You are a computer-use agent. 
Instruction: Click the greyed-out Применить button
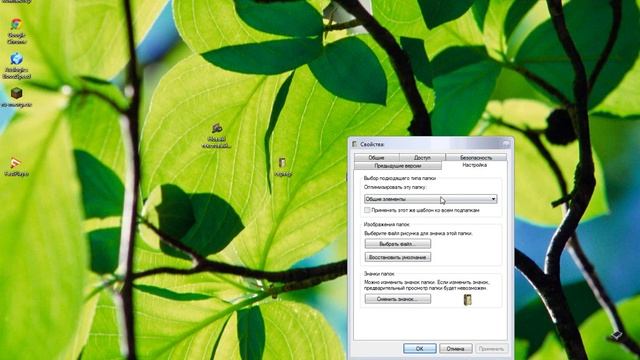(491, 349)
